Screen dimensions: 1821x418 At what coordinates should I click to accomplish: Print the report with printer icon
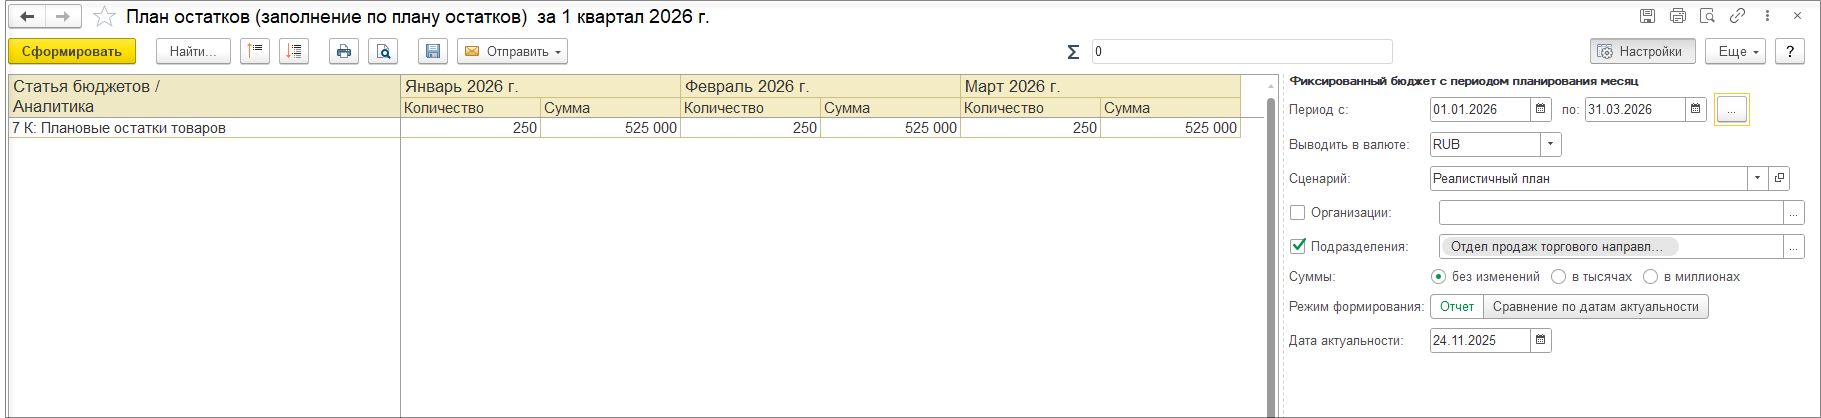click(344, 51)
